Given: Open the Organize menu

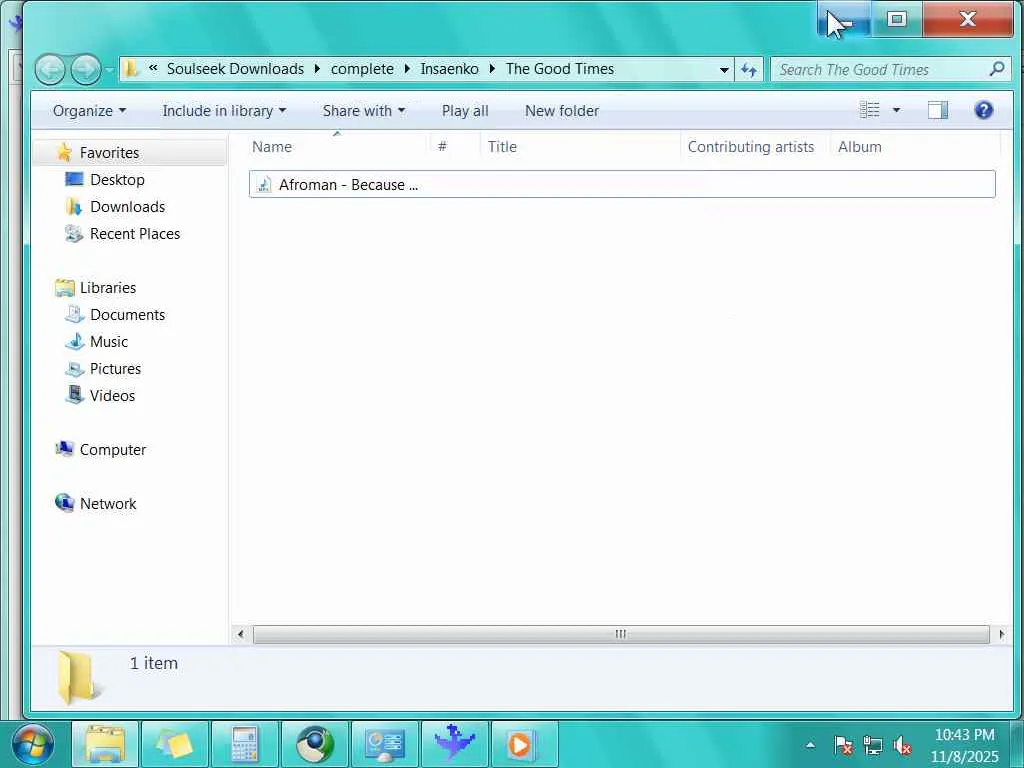Looking at the screenshot, I should (89, 111).
